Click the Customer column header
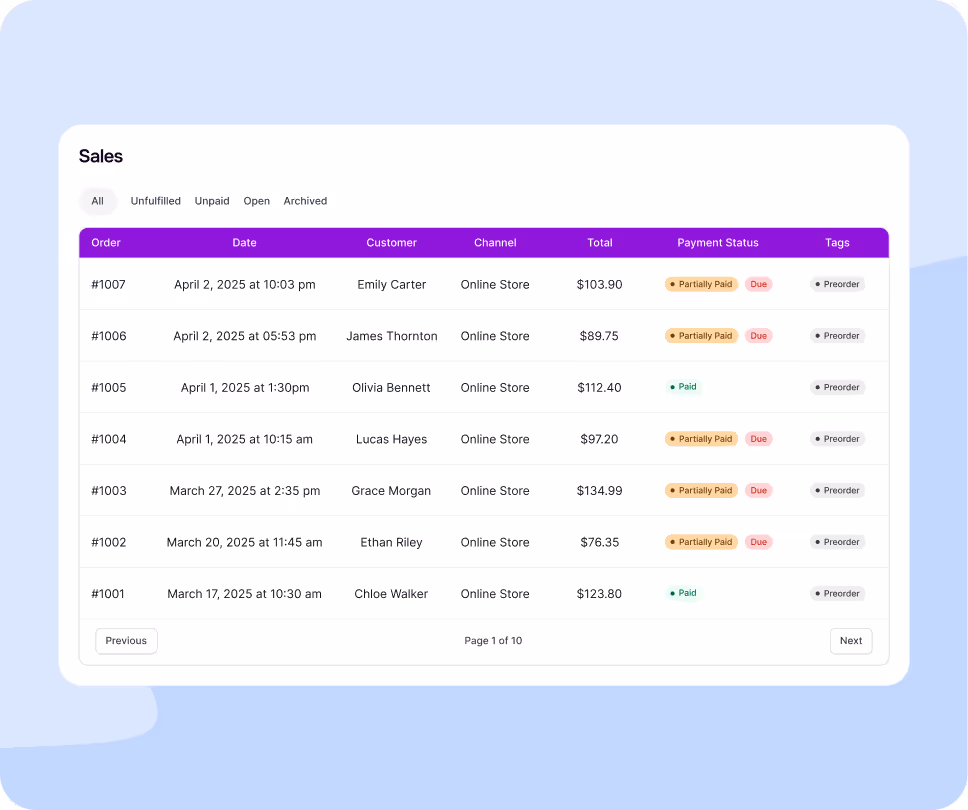Screen dimensions: 968x810 point(391,243)
